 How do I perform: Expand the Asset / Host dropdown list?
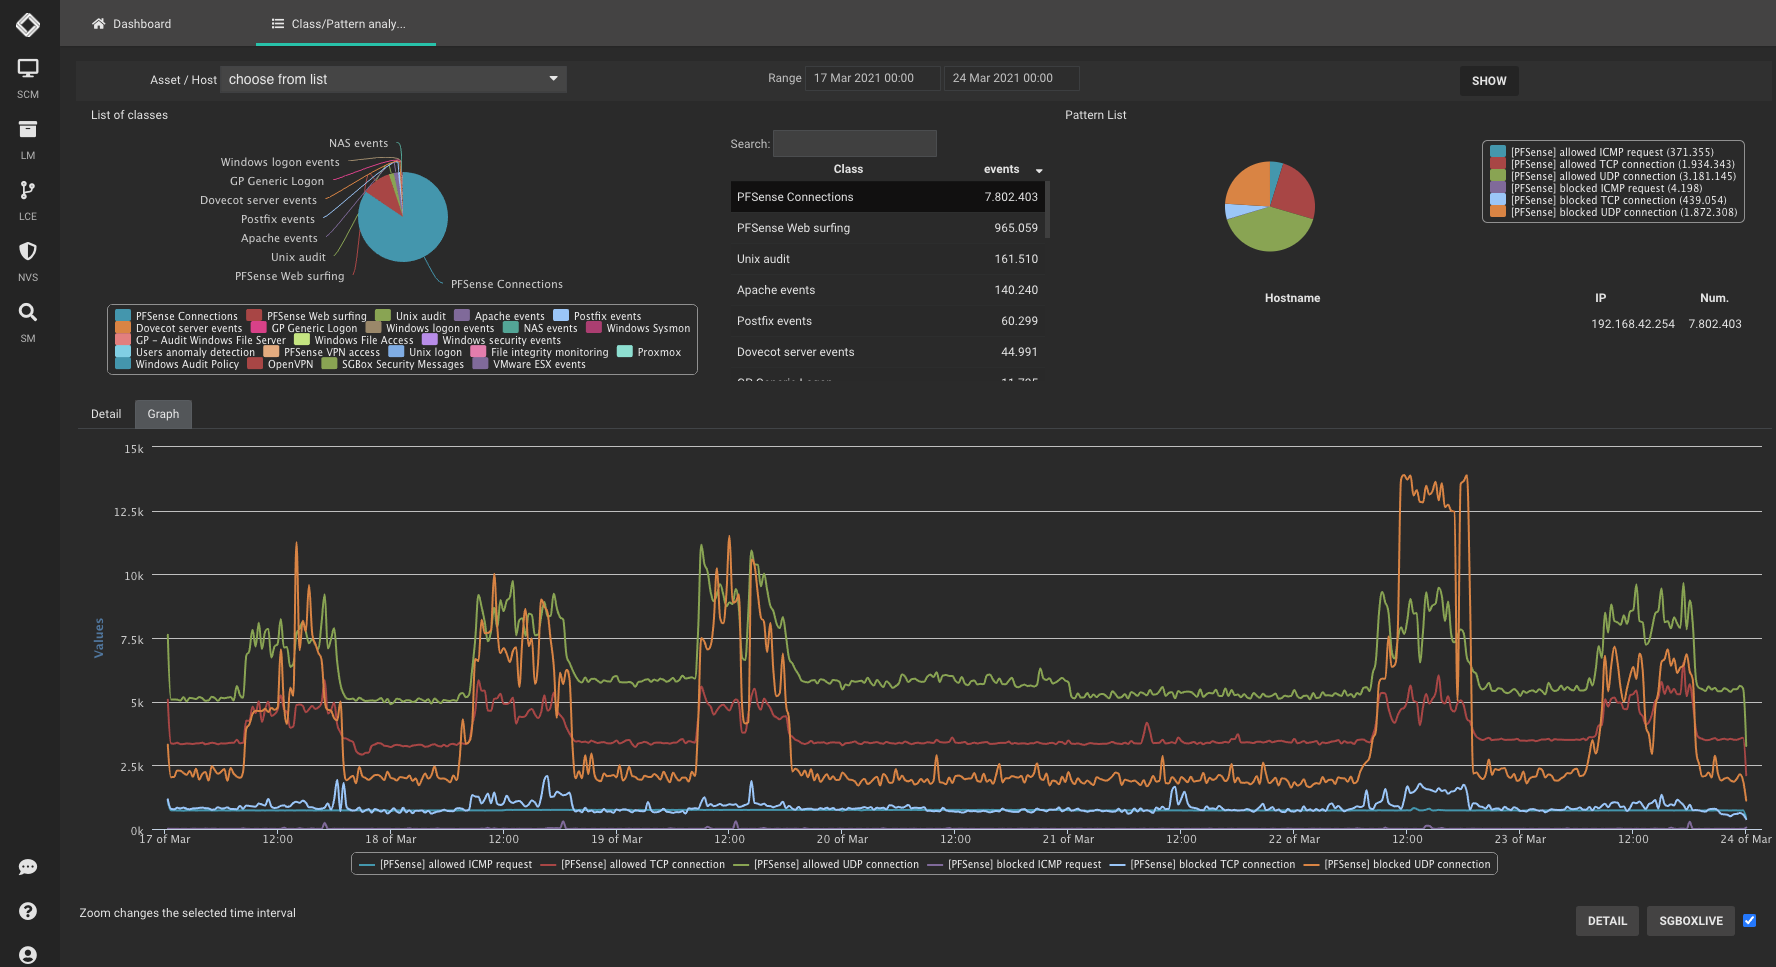point(393,80)
